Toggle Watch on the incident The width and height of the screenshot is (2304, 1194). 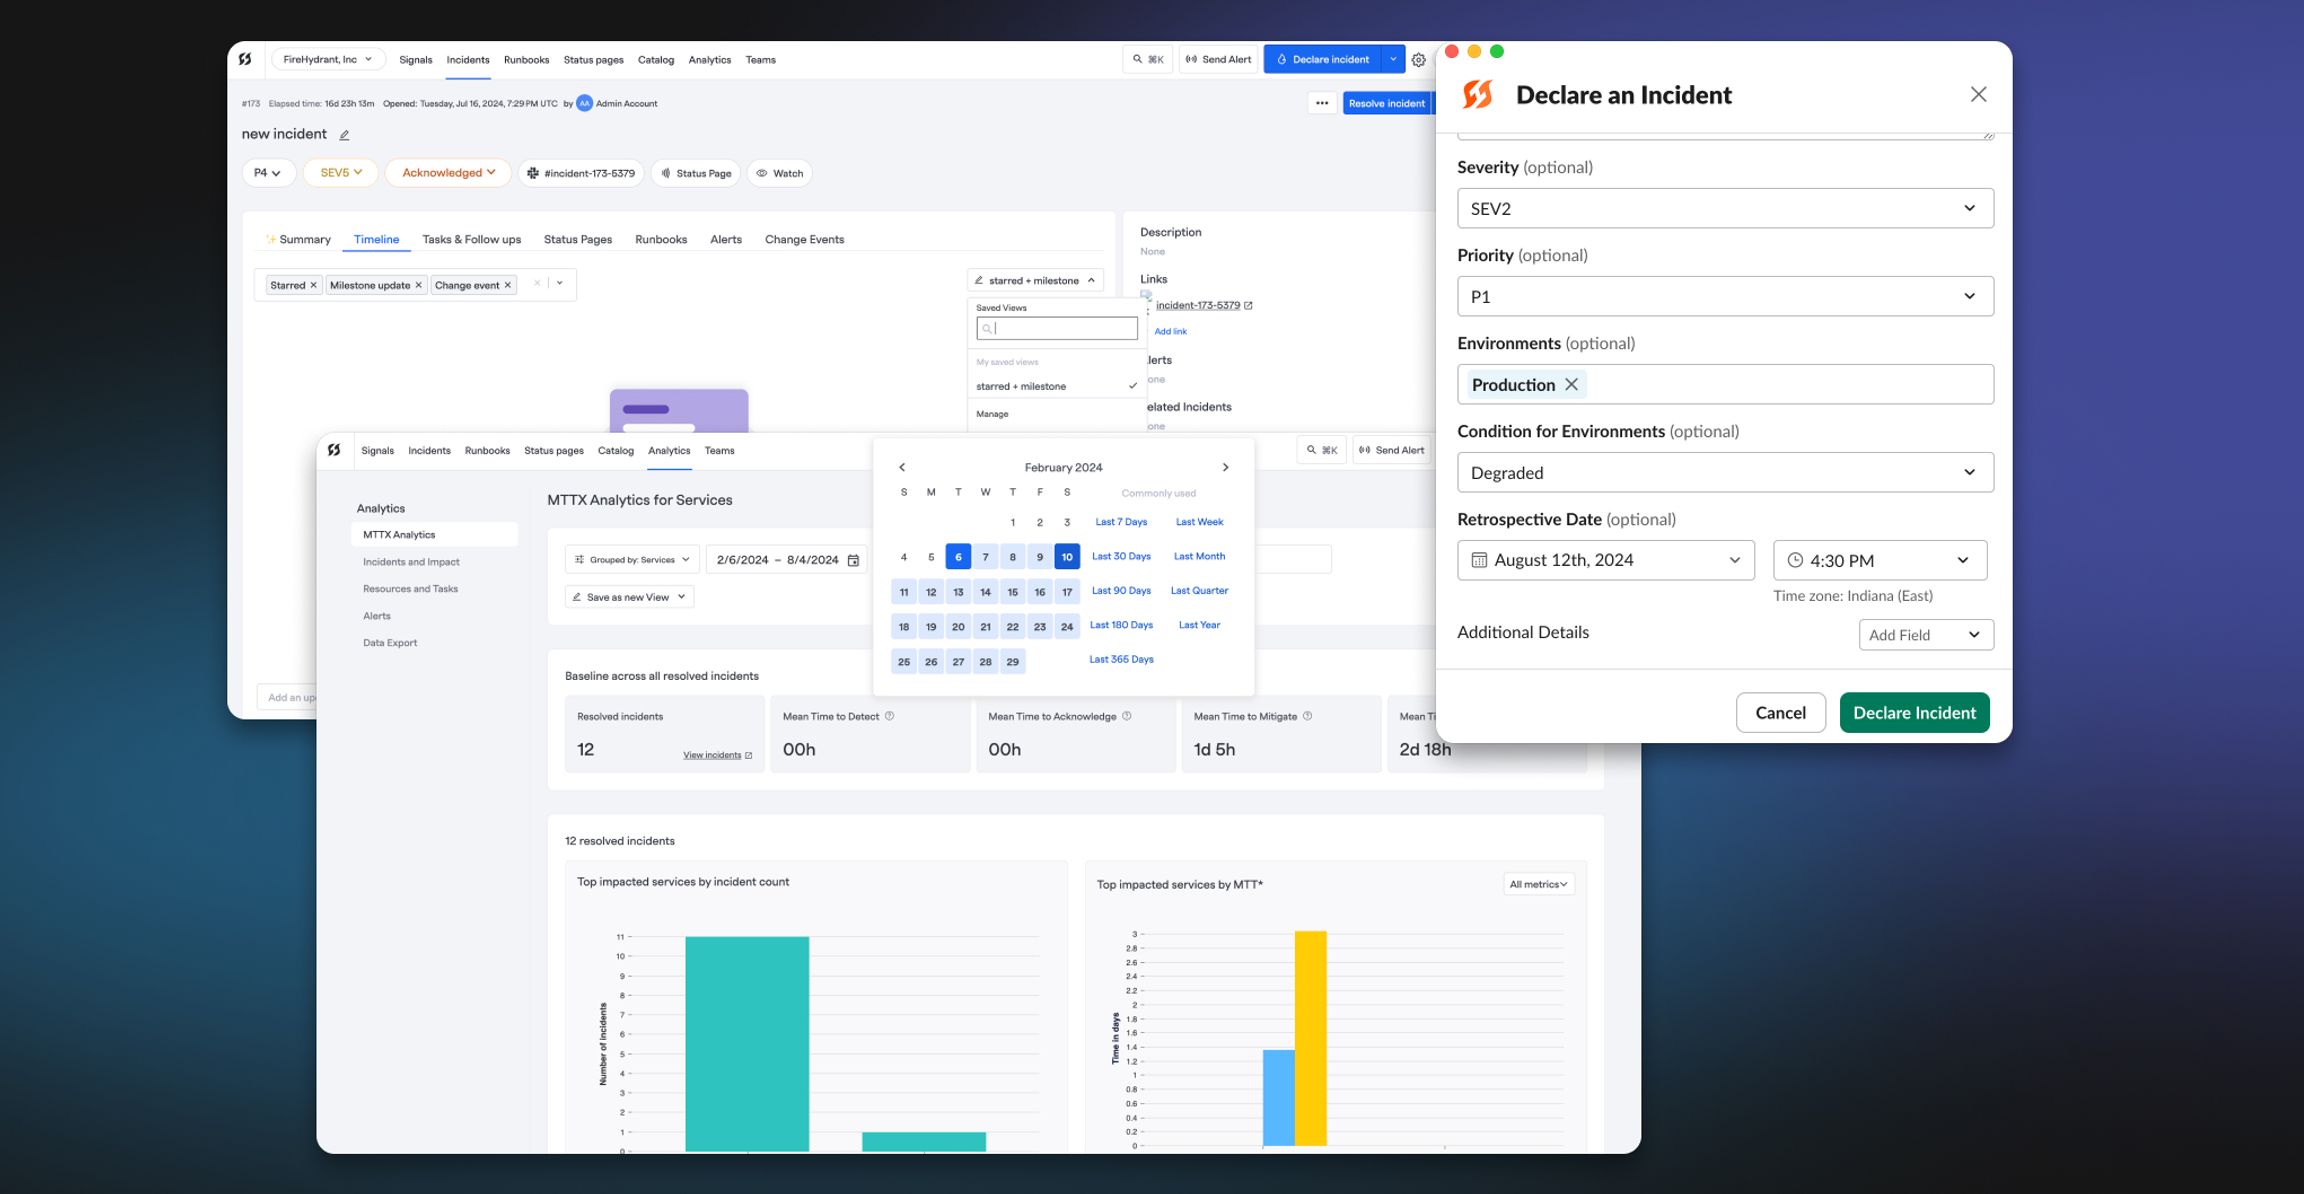tap(779, 173)
